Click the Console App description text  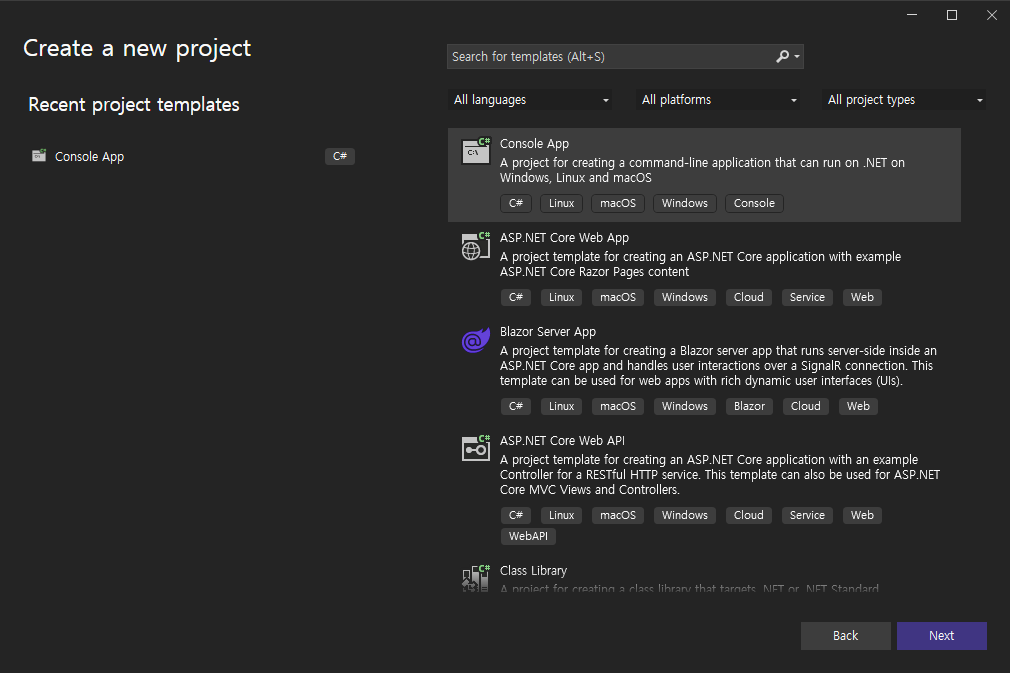tap(702, 170)
